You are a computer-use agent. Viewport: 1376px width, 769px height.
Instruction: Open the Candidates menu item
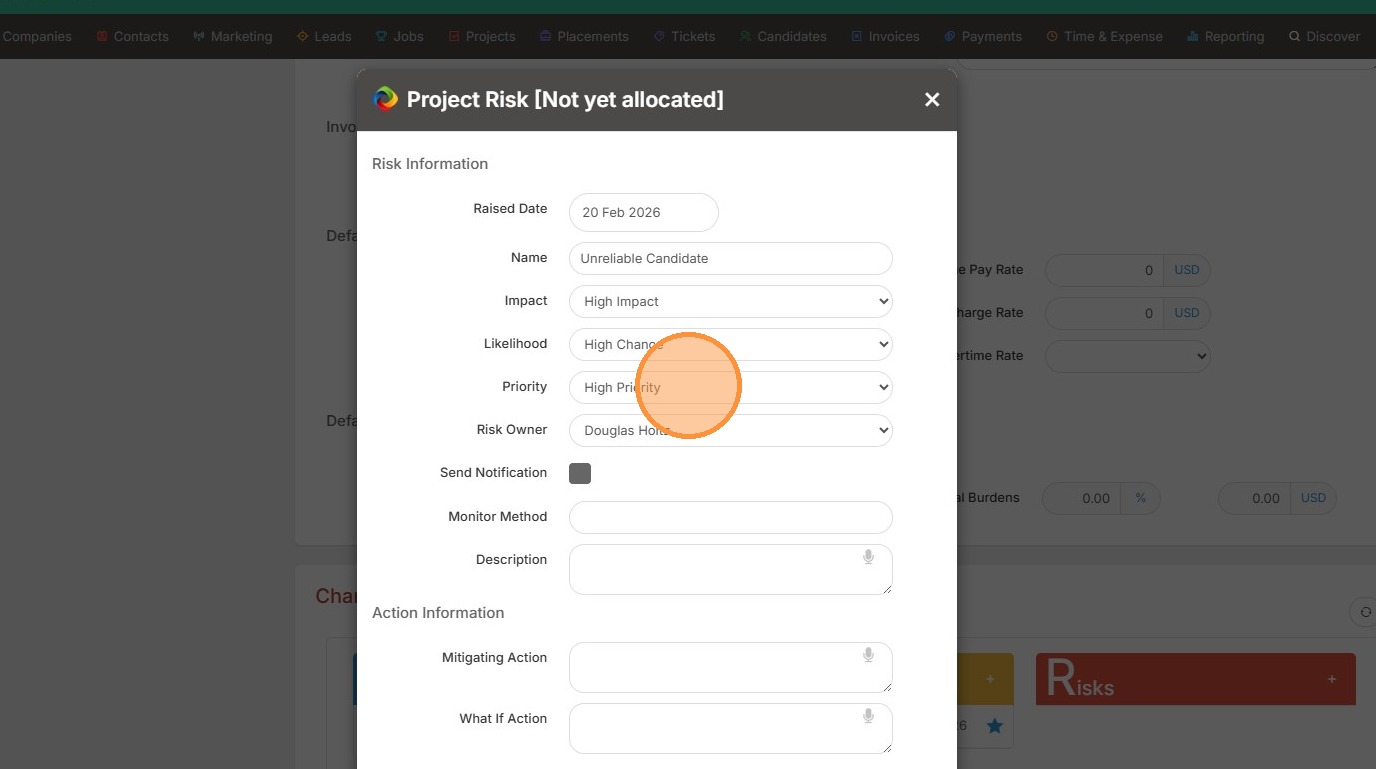(x=783, y=36)
